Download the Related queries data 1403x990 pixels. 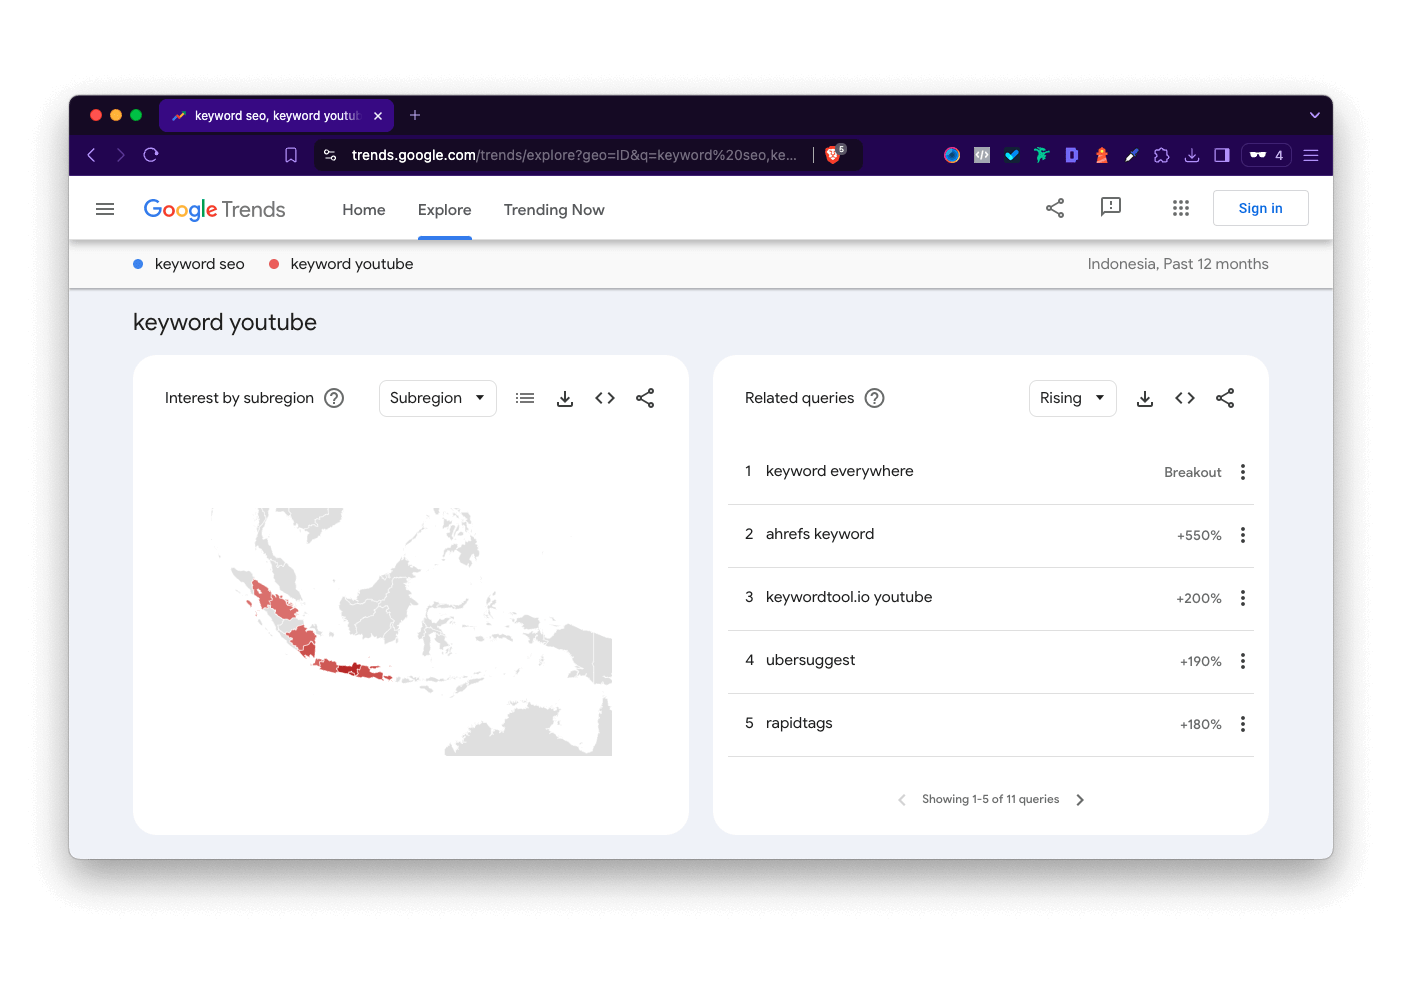point(1145,398)
